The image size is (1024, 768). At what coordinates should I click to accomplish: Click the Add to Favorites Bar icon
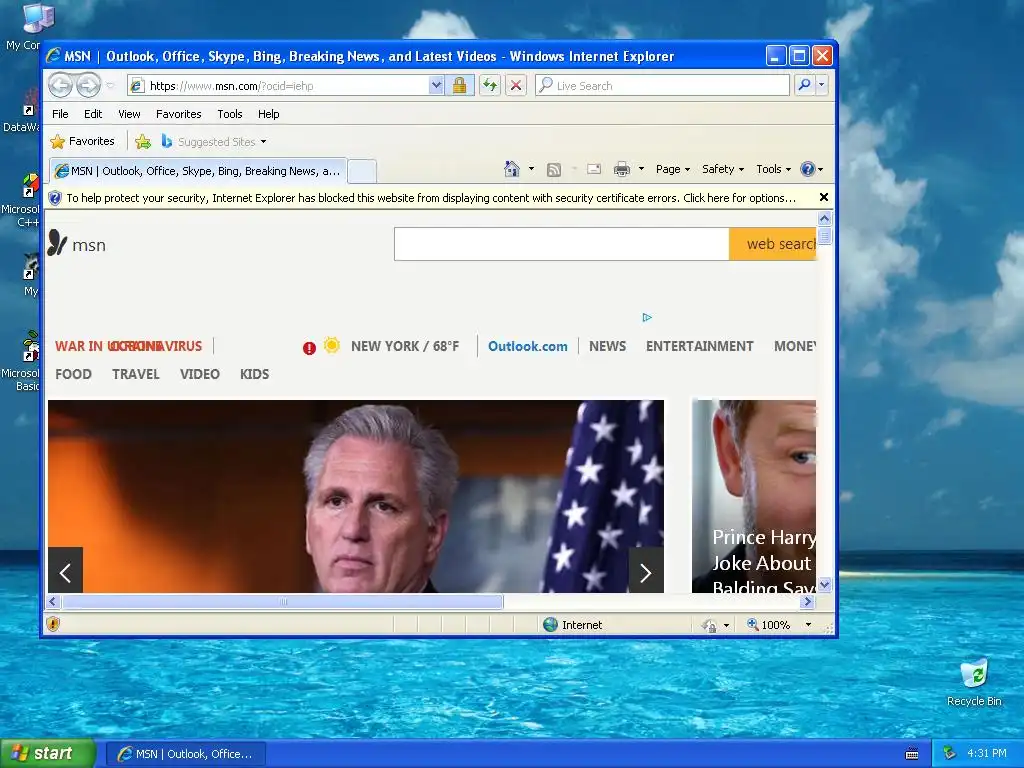click(x=143, y=141)
